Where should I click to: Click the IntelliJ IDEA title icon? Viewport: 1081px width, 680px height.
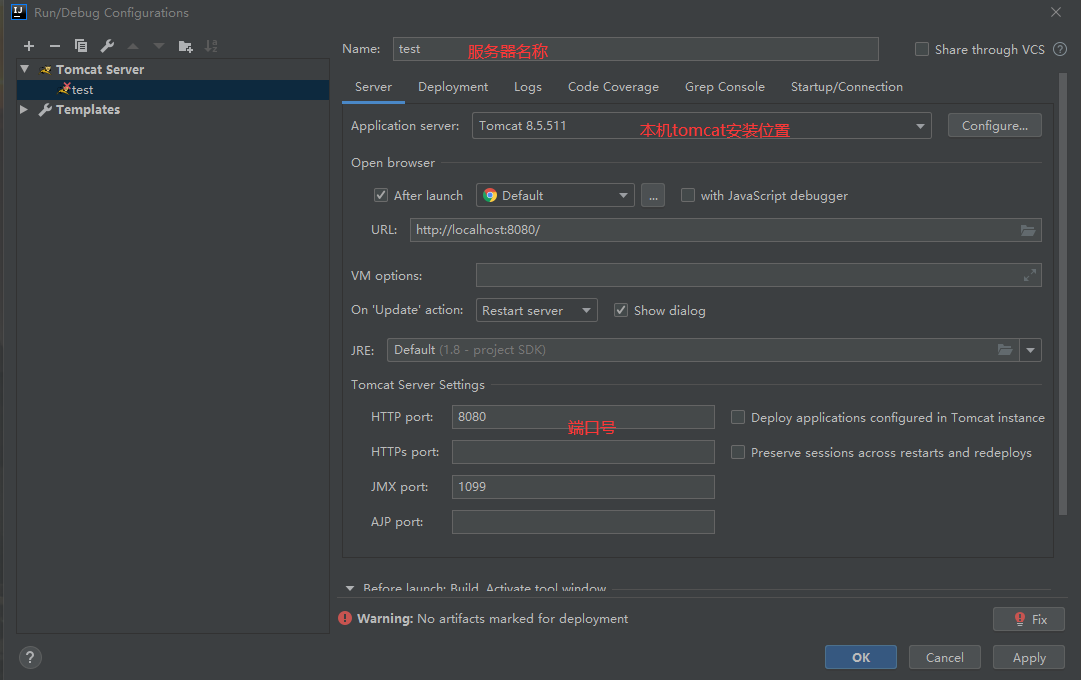coord(19,12)
